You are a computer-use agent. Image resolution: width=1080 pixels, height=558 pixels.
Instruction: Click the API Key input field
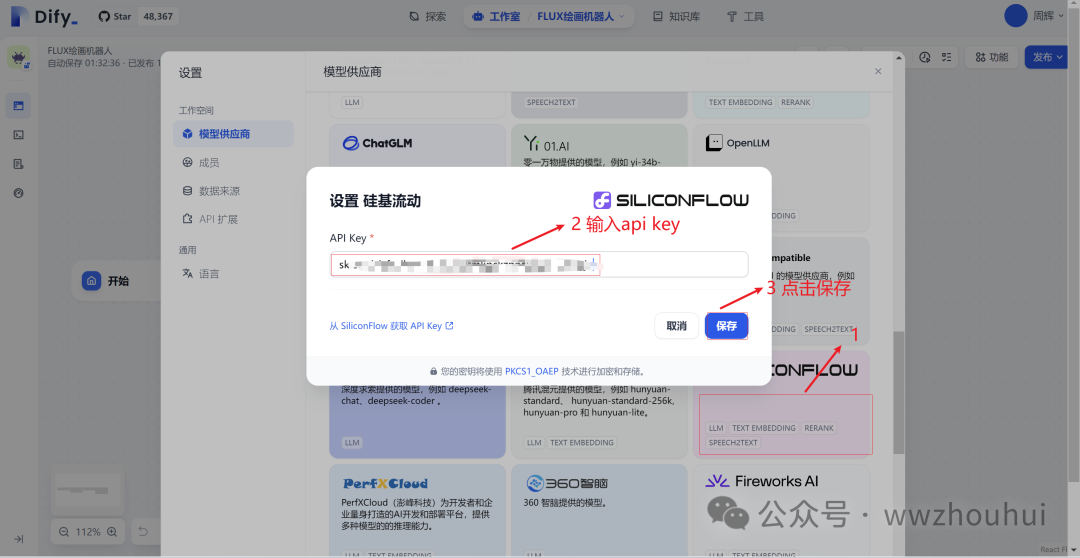539,265
